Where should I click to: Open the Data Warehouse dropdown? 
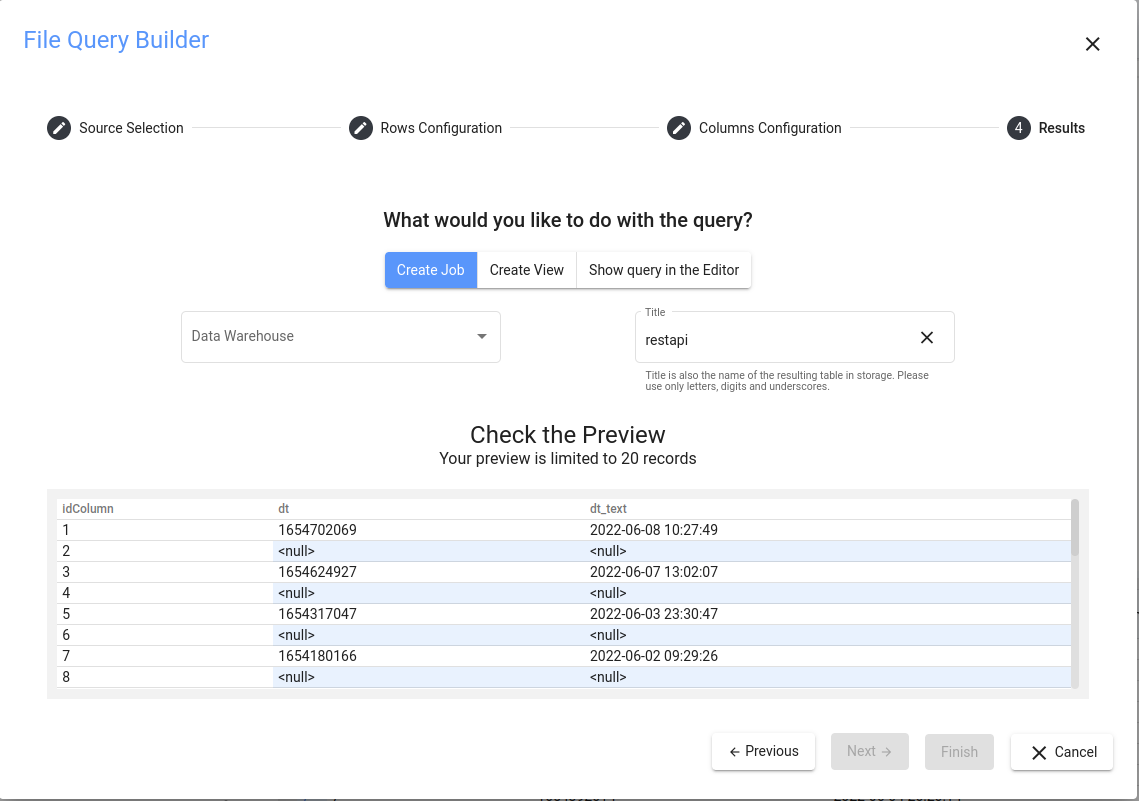[330, 337]
